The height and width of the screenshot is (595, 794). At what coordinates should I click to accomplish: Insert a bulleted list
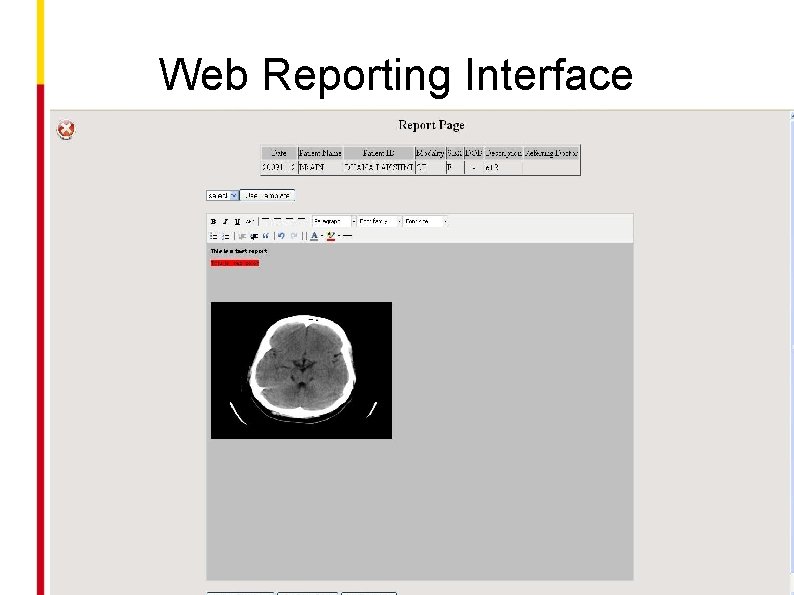click(x=214, y=236)
